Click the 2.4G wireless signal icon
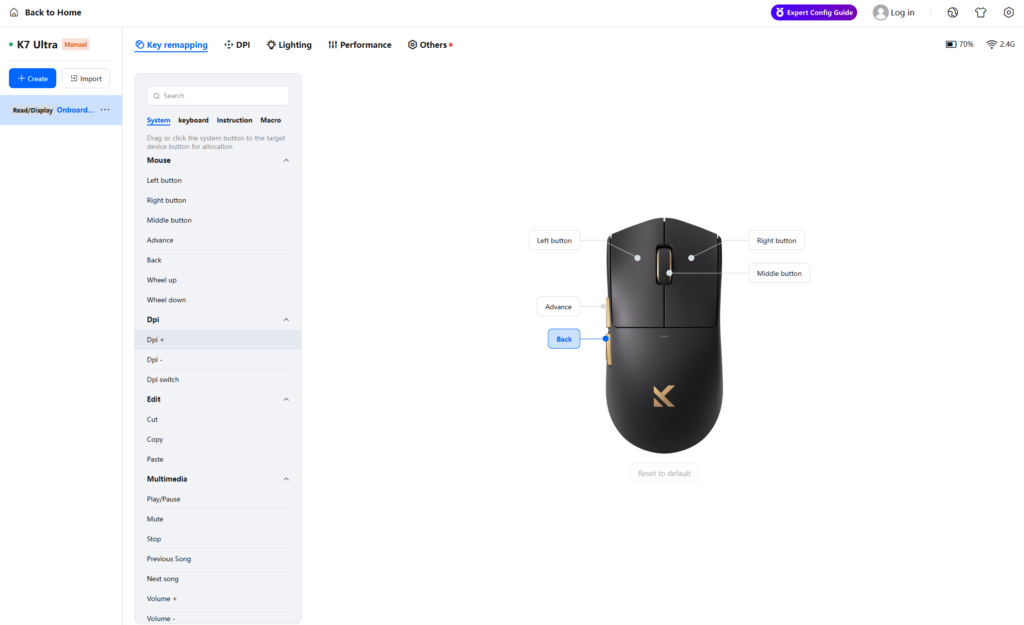This screenshot has height=625, width=1024. [991, 45]
